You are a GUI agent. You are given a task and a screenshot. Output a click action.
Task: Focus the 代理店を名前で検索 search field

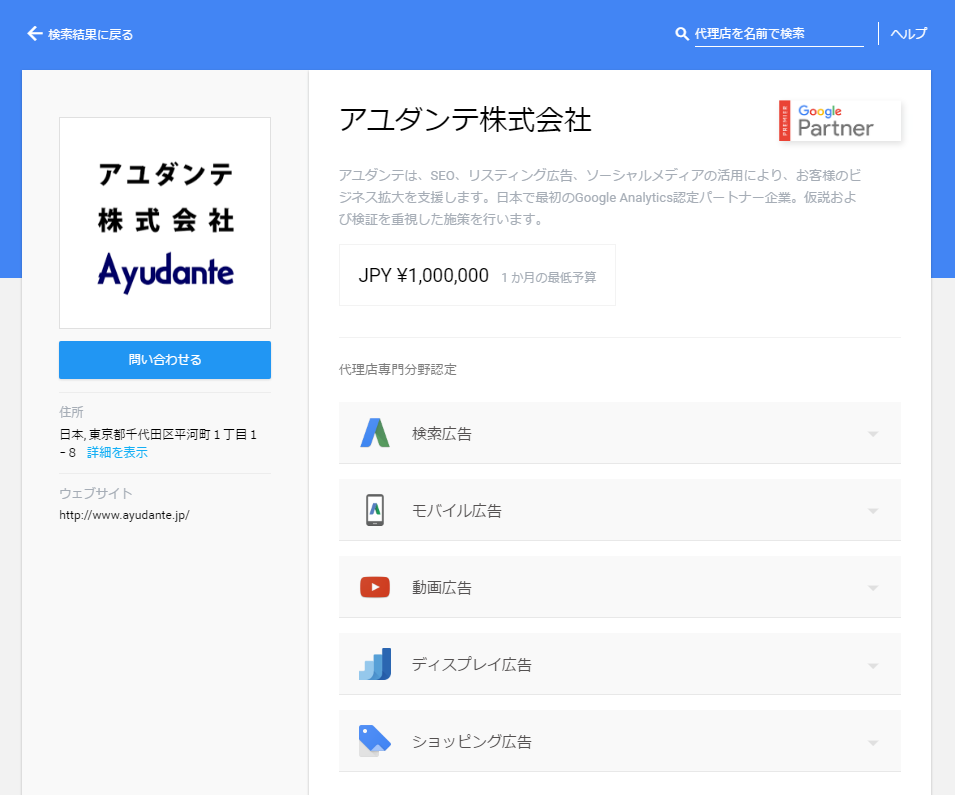tap(779, 34)
